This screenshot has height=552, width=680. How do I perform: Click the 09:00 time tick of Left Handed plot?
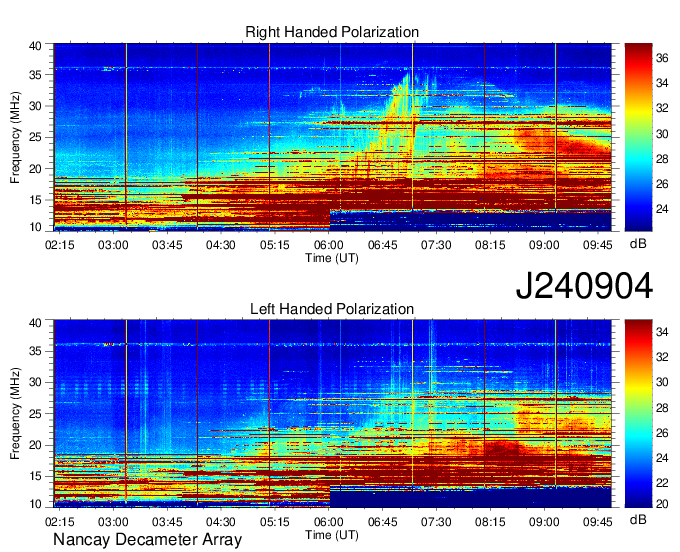click(x=544, y=522)
